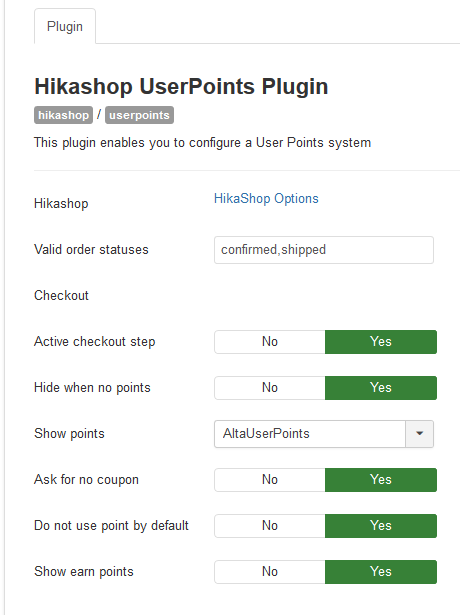Click the Hikashop UserPoints Plugin heading
460x615 pixels.
pyautogui.click(x=181, y=86)
